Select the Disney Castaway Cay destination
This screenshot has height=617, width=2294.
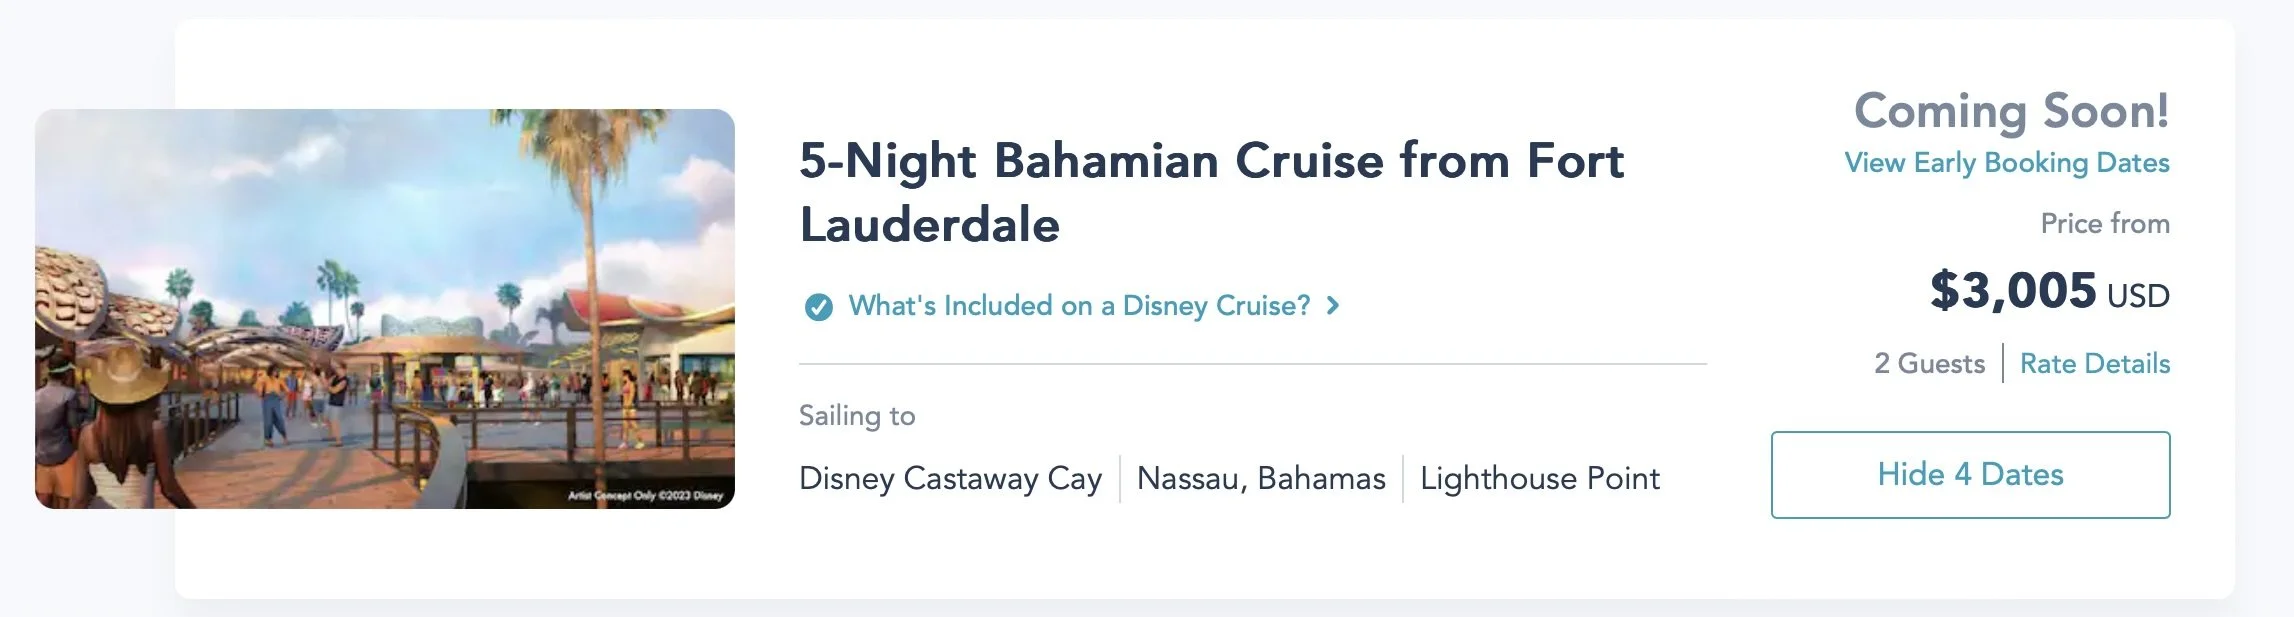coord(950,479)
